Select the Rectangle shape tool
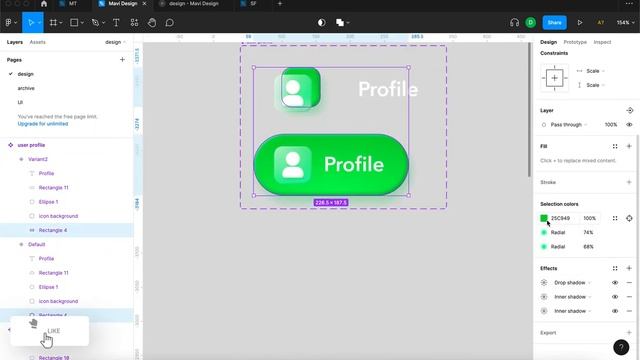Screen dimensions: 640x360 (74, 23)
